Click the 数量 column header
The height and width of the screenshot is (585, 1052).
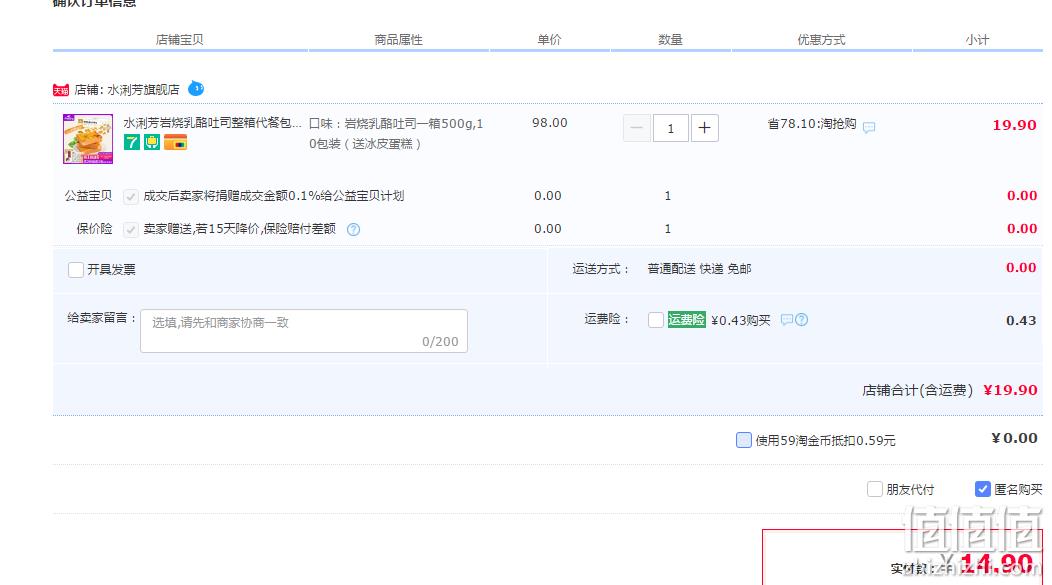[670, 40]
